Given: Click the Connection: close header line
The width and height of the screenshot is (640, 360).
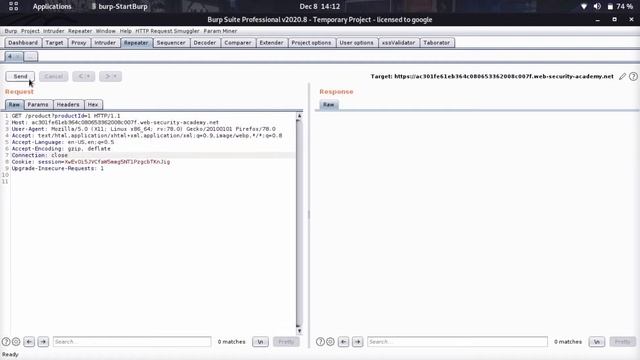Looking at the screenshot, I should tap(40, 156).
